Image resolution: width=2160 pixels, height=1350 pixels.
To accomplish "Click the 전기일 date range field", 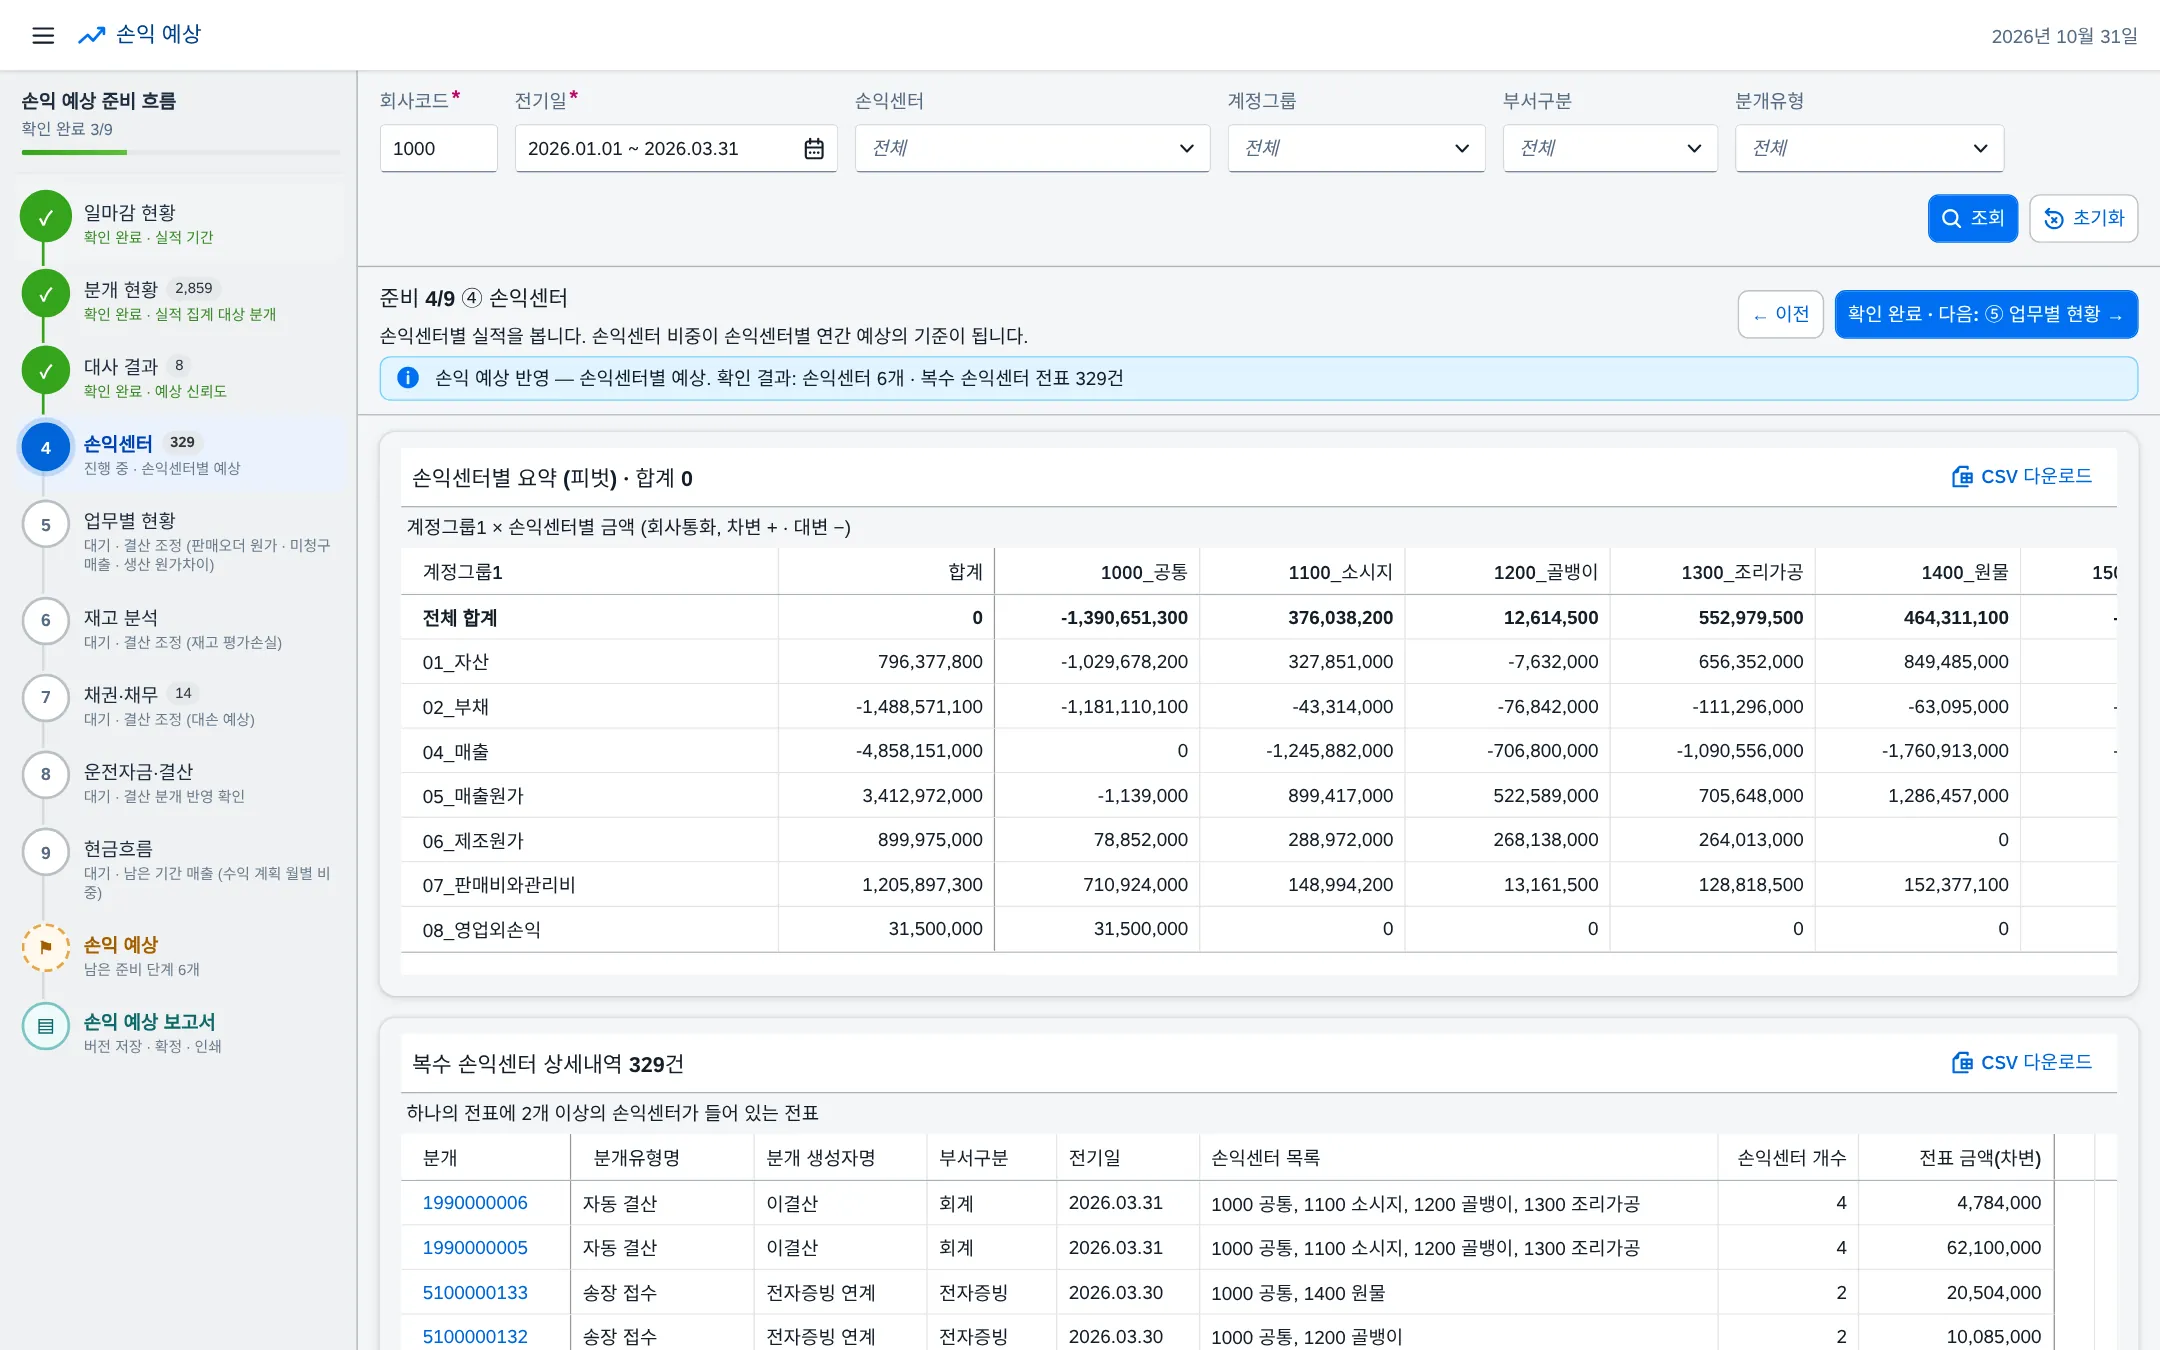I will click(675, 149).
